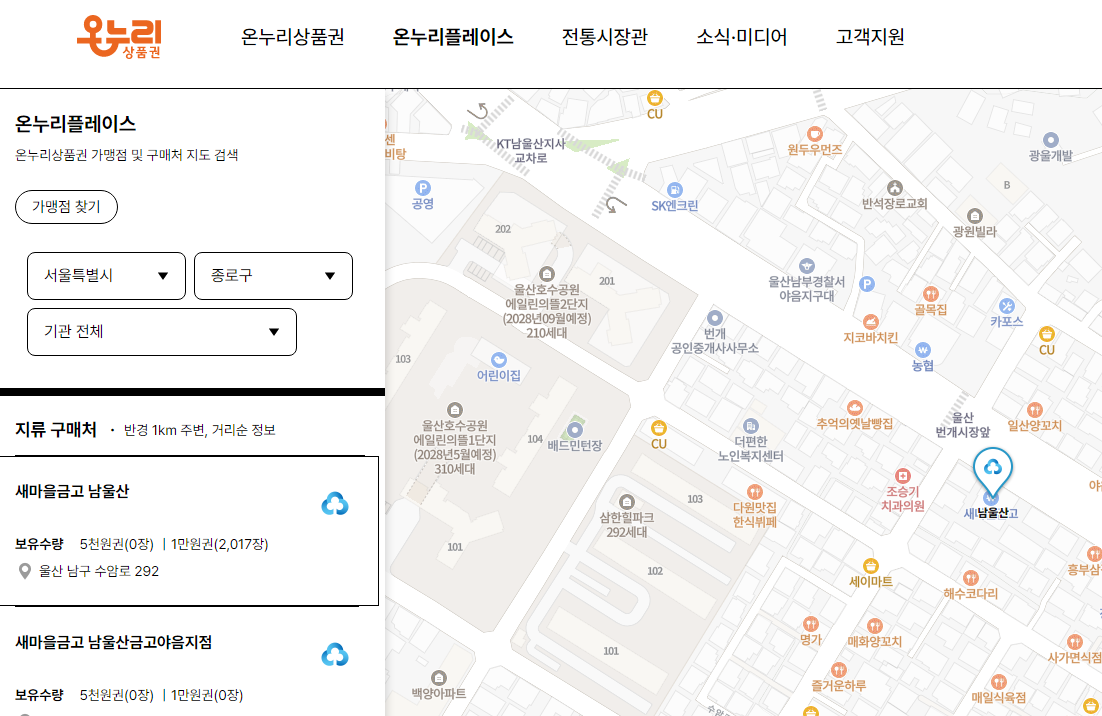
Task: Click the 농협 bank icon
Action: click(923, 350)
